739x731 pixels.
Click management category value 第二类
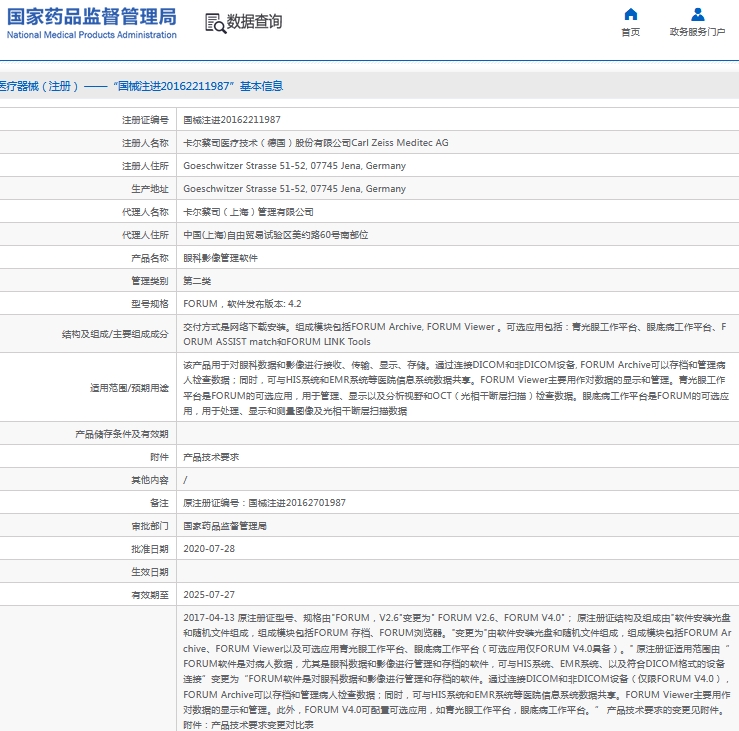click(x=197, y=281)
